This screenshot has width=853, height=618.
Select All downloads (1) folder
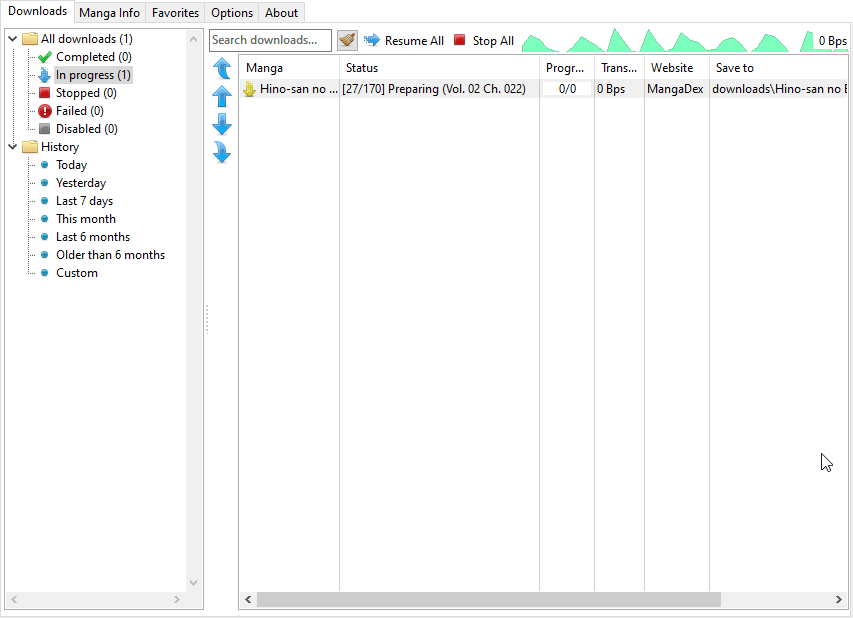pyautogui.click(x=86, y=39)
